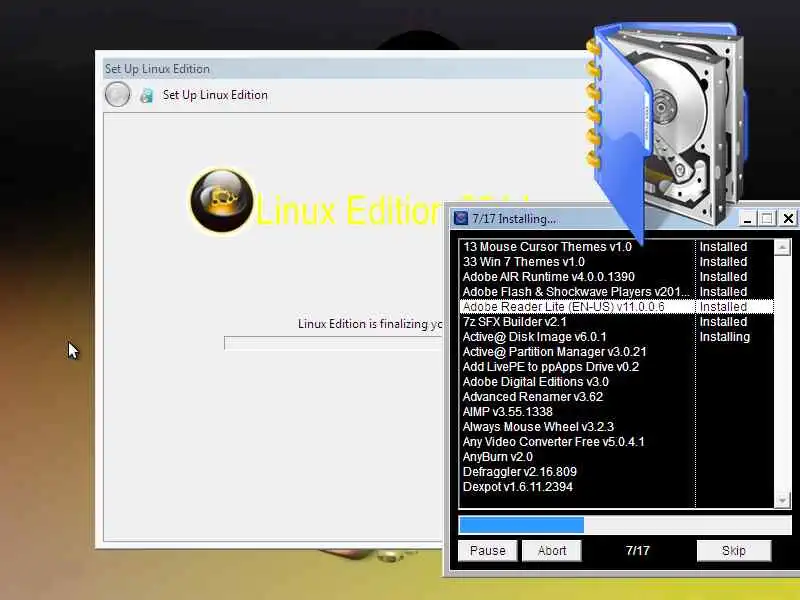Viewport: 800px width, 600px height.
Task: Select highlighted Adobe Reader Lite (EN-US) row
Action: pyautogui.click(x=616, y=307)
